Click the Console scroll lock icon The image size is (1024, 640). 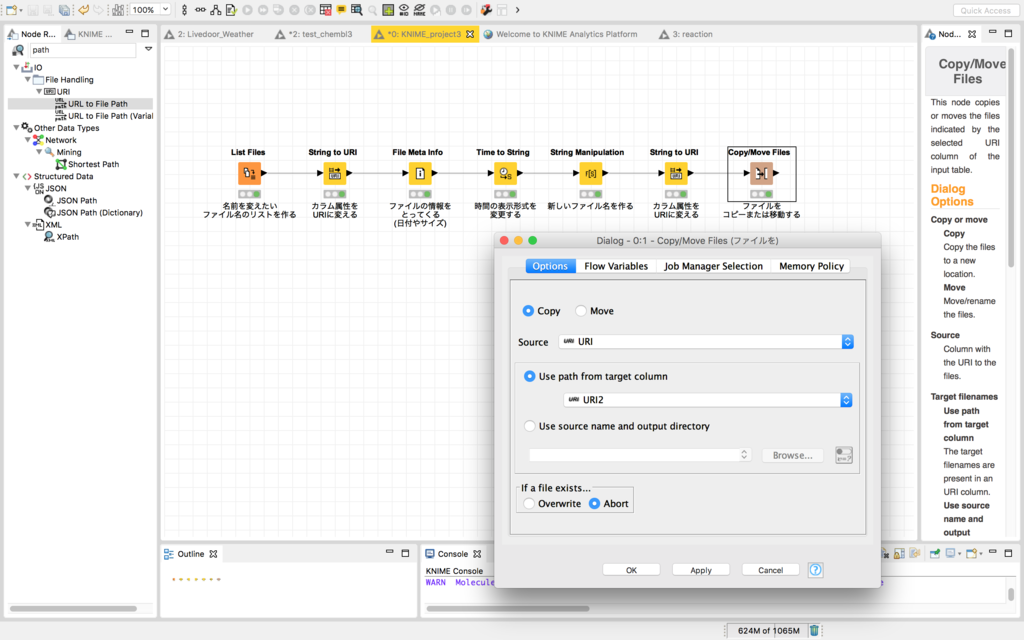point(899,553)
